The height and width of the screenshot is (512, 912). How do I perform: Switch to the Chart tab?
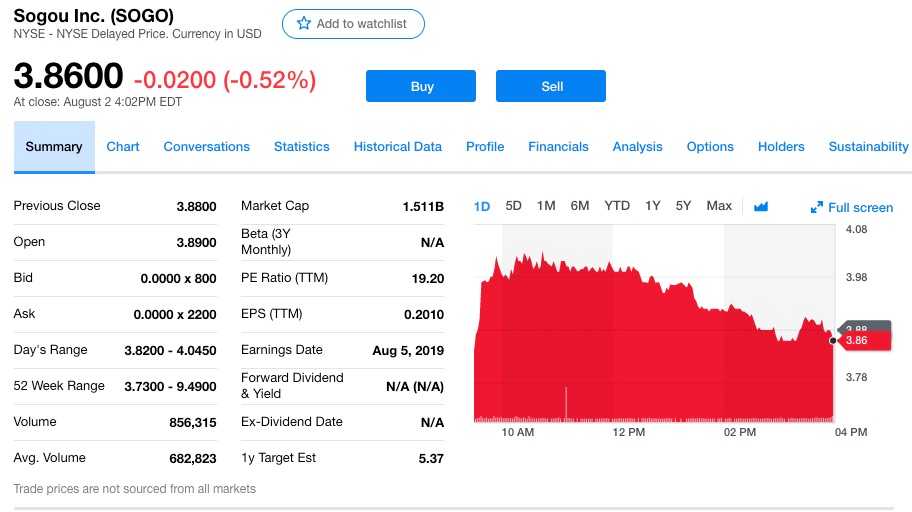[x=123, y=147]
